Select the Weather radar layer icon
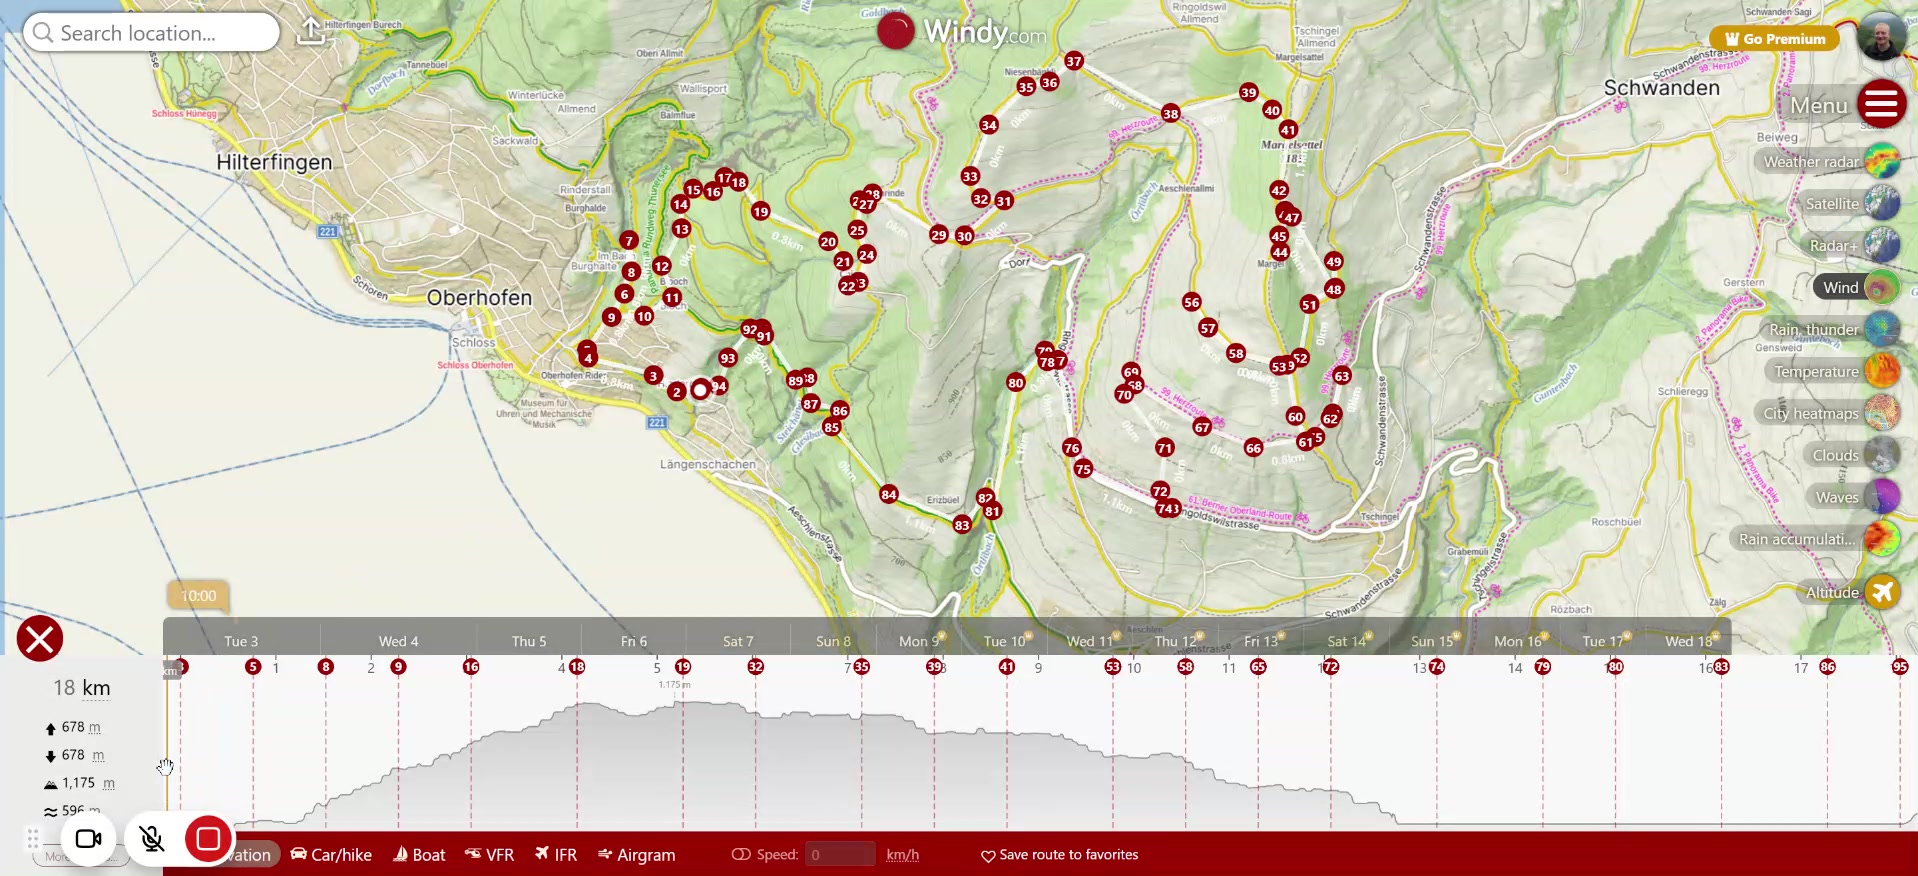The height and width of the screenshot is (876, 1918). (x=1881, y=161)
